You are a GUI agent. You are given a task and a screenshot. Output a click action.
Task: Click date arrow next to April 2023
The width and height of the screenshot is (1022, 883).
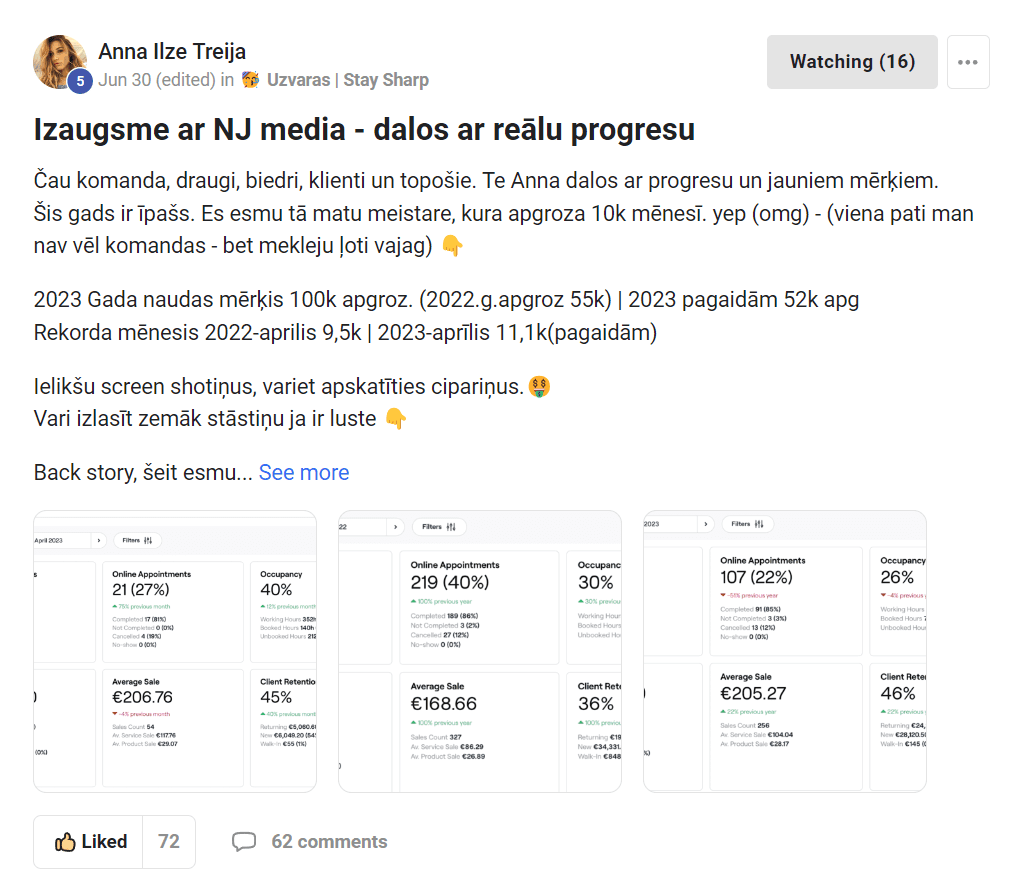pyautogui.click(x=98, y=540)
